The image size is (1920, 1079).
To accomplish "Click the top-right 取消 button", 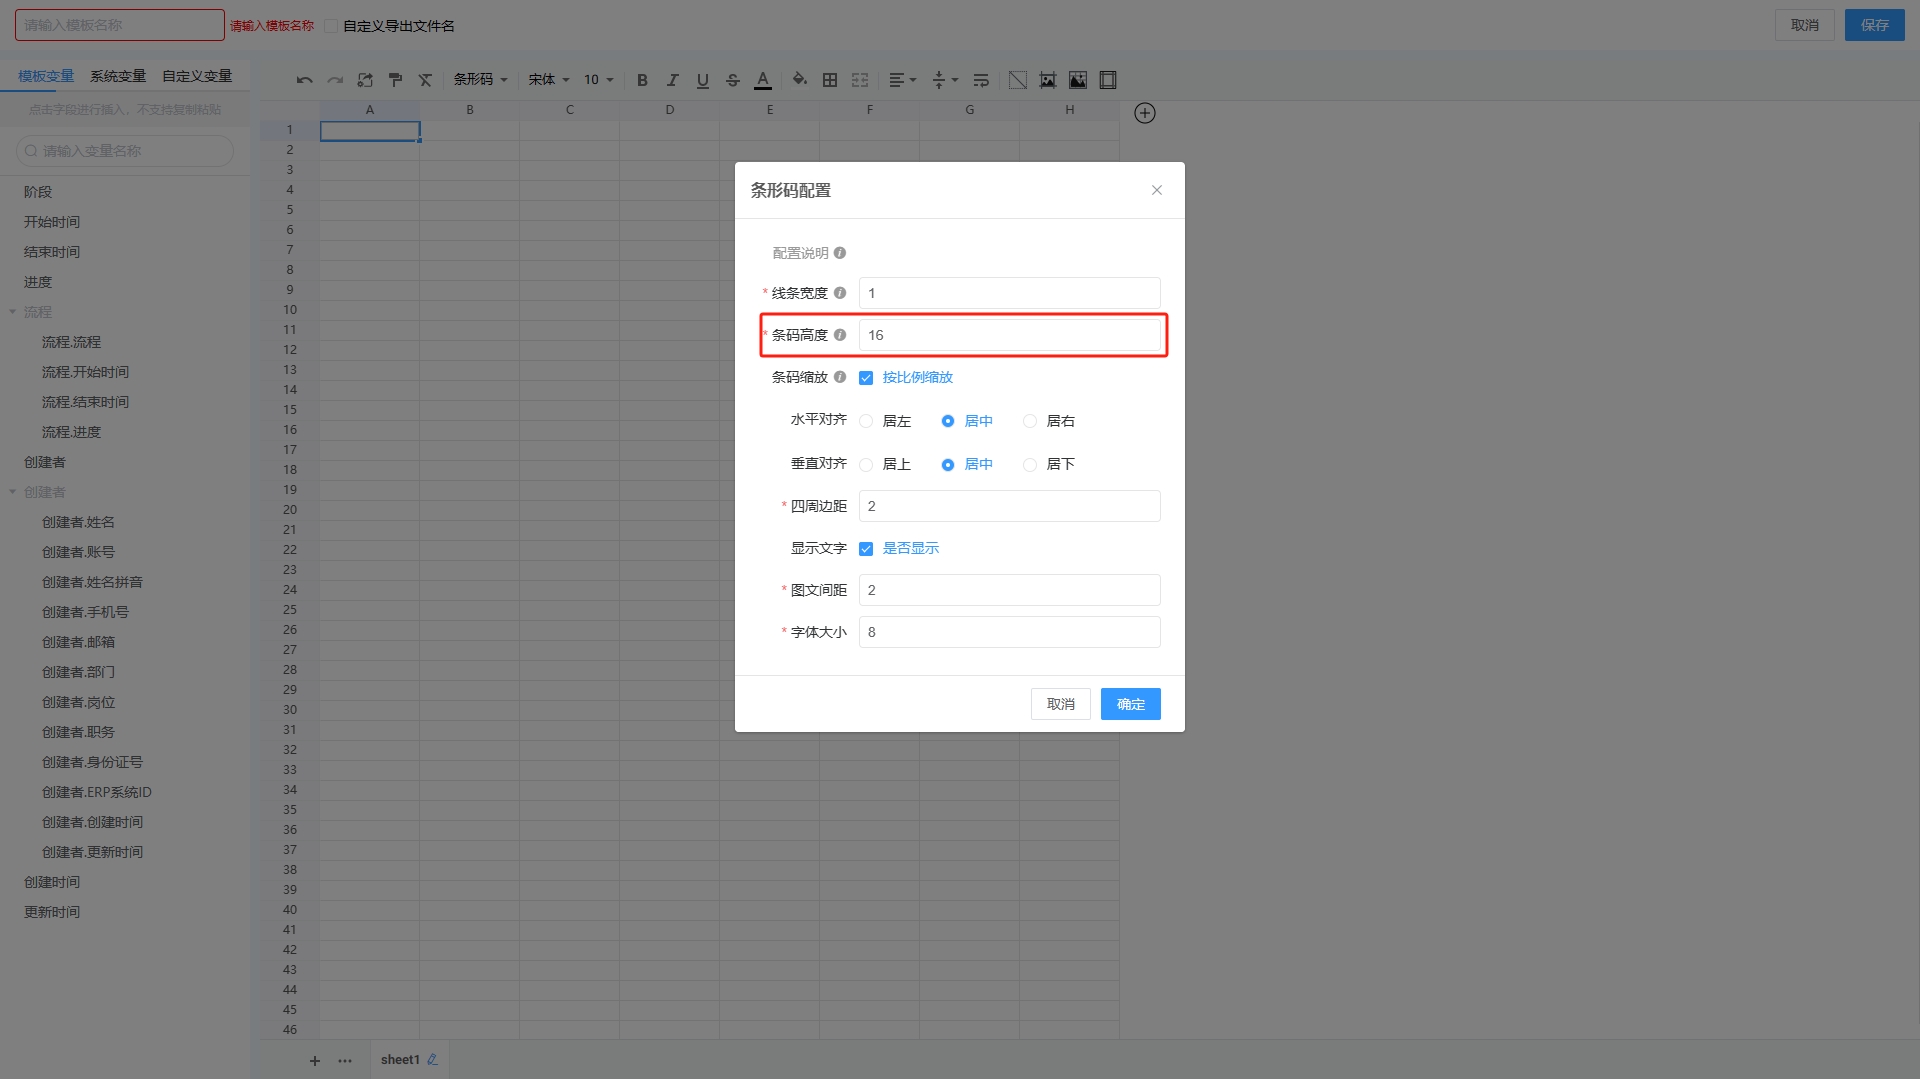I will pos(1805,25).
